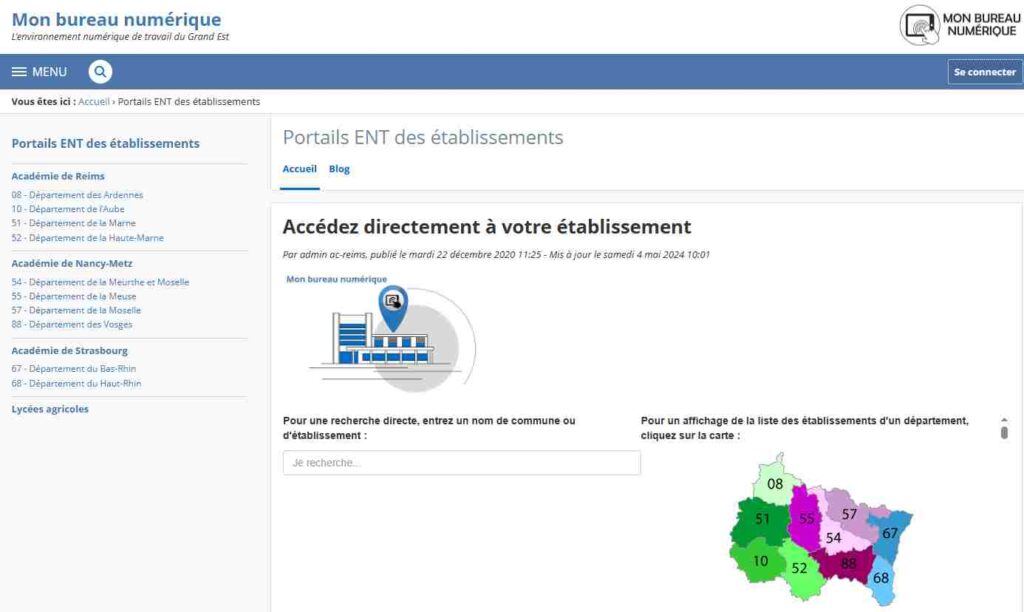Open Département des Ardennes sidebar link
Viewport: 1024px width, 612px height.
click(78, 194)
